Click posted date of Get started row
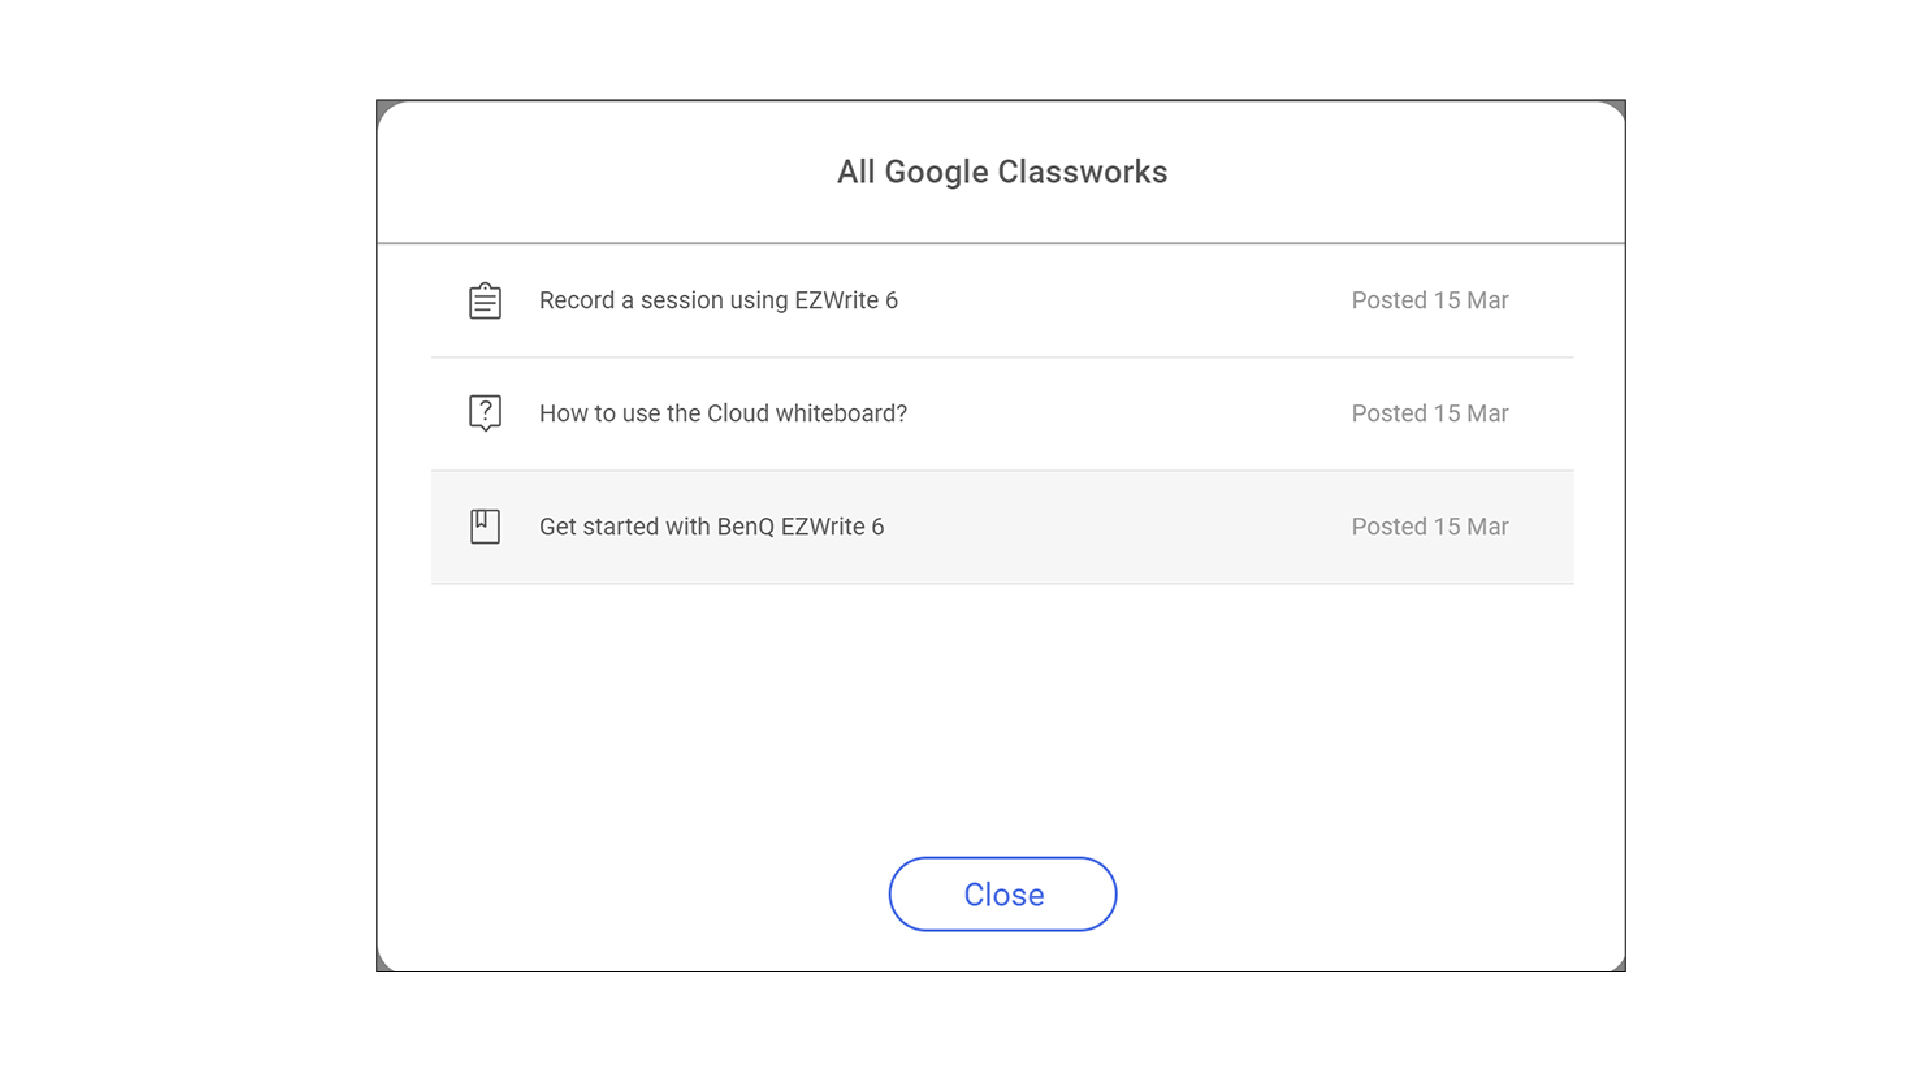Screen dimensions: 1921x1077 tap(1429, 527)
